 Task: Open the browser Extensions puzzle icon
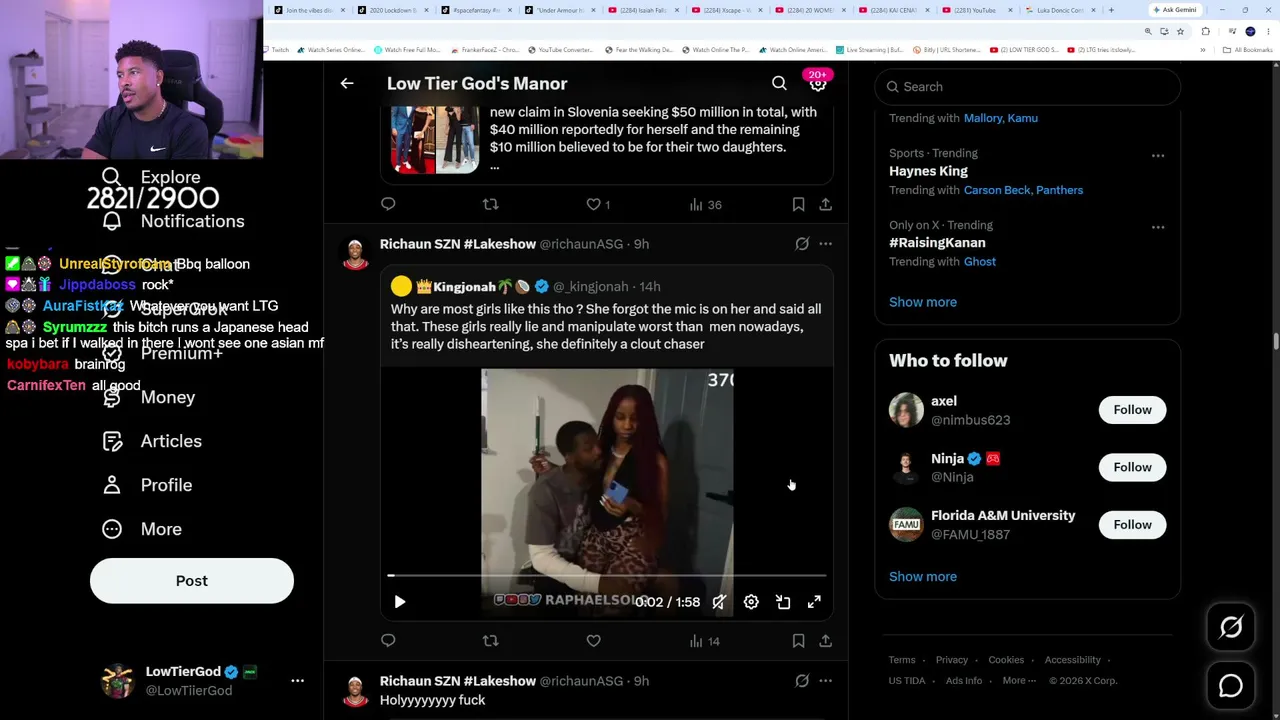tap(1205, 31)
